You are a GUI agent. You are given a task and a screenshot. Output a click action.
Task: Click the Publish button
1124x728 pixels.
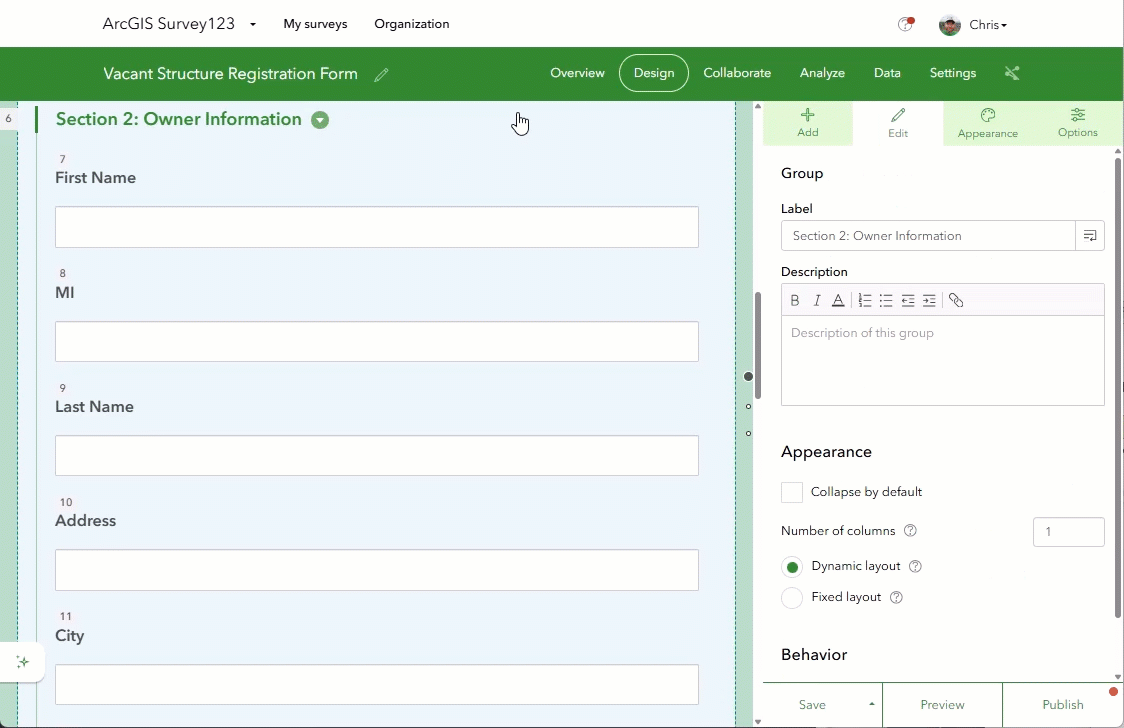click(1062, 704)
